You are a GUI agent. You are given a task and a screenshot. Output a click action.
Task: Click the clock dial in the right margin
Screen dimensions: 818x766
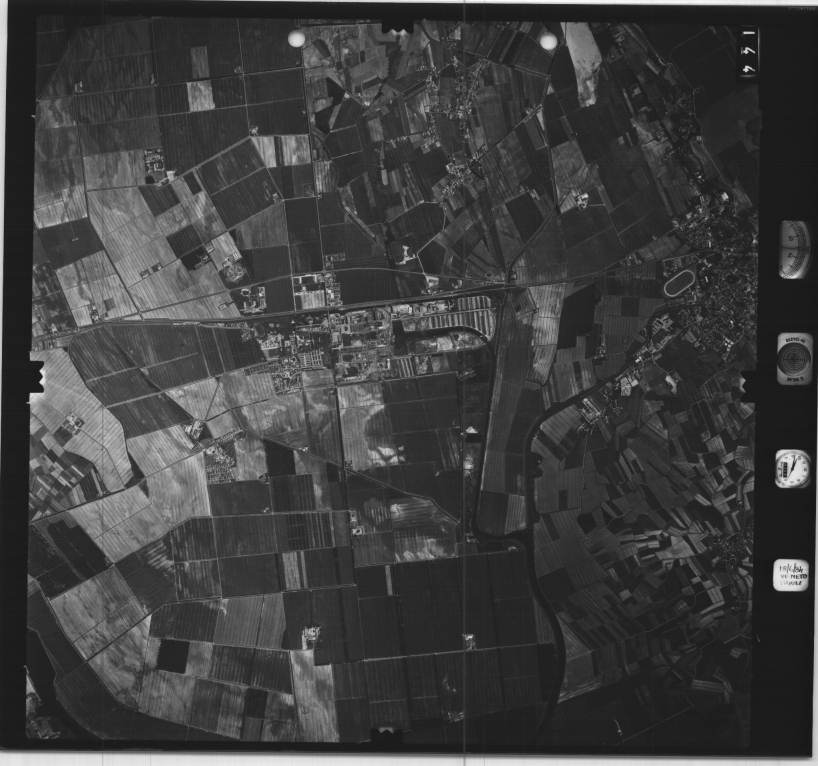[792, 468]
